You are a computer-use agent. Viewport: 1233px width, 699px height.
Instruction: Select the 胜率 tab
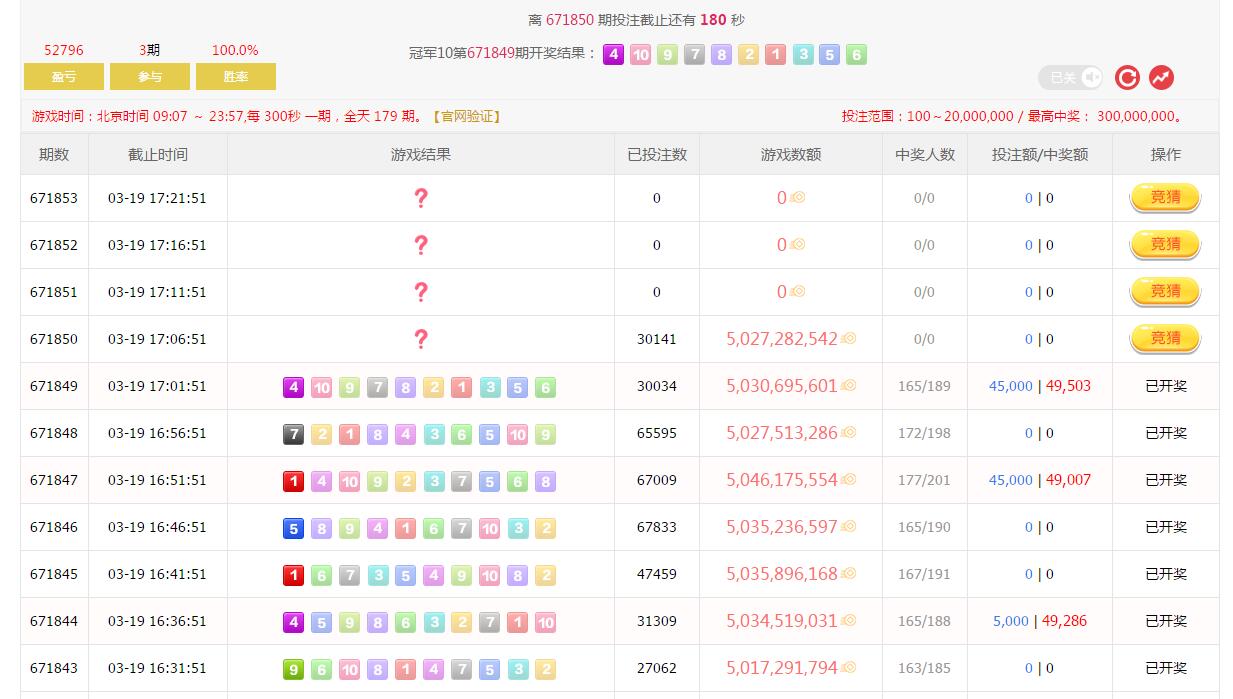236,77
